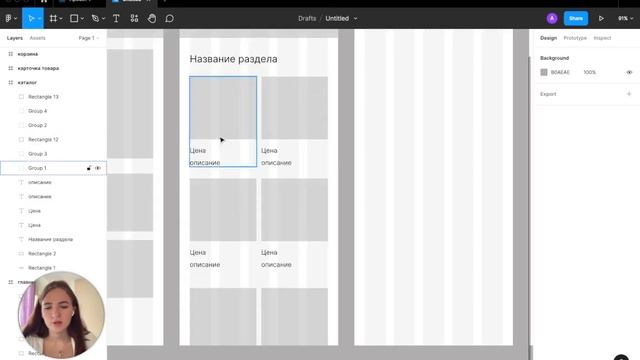Select the Rectangle 2 layer
The image size is (640, 360).
click(x=53, y=254)
